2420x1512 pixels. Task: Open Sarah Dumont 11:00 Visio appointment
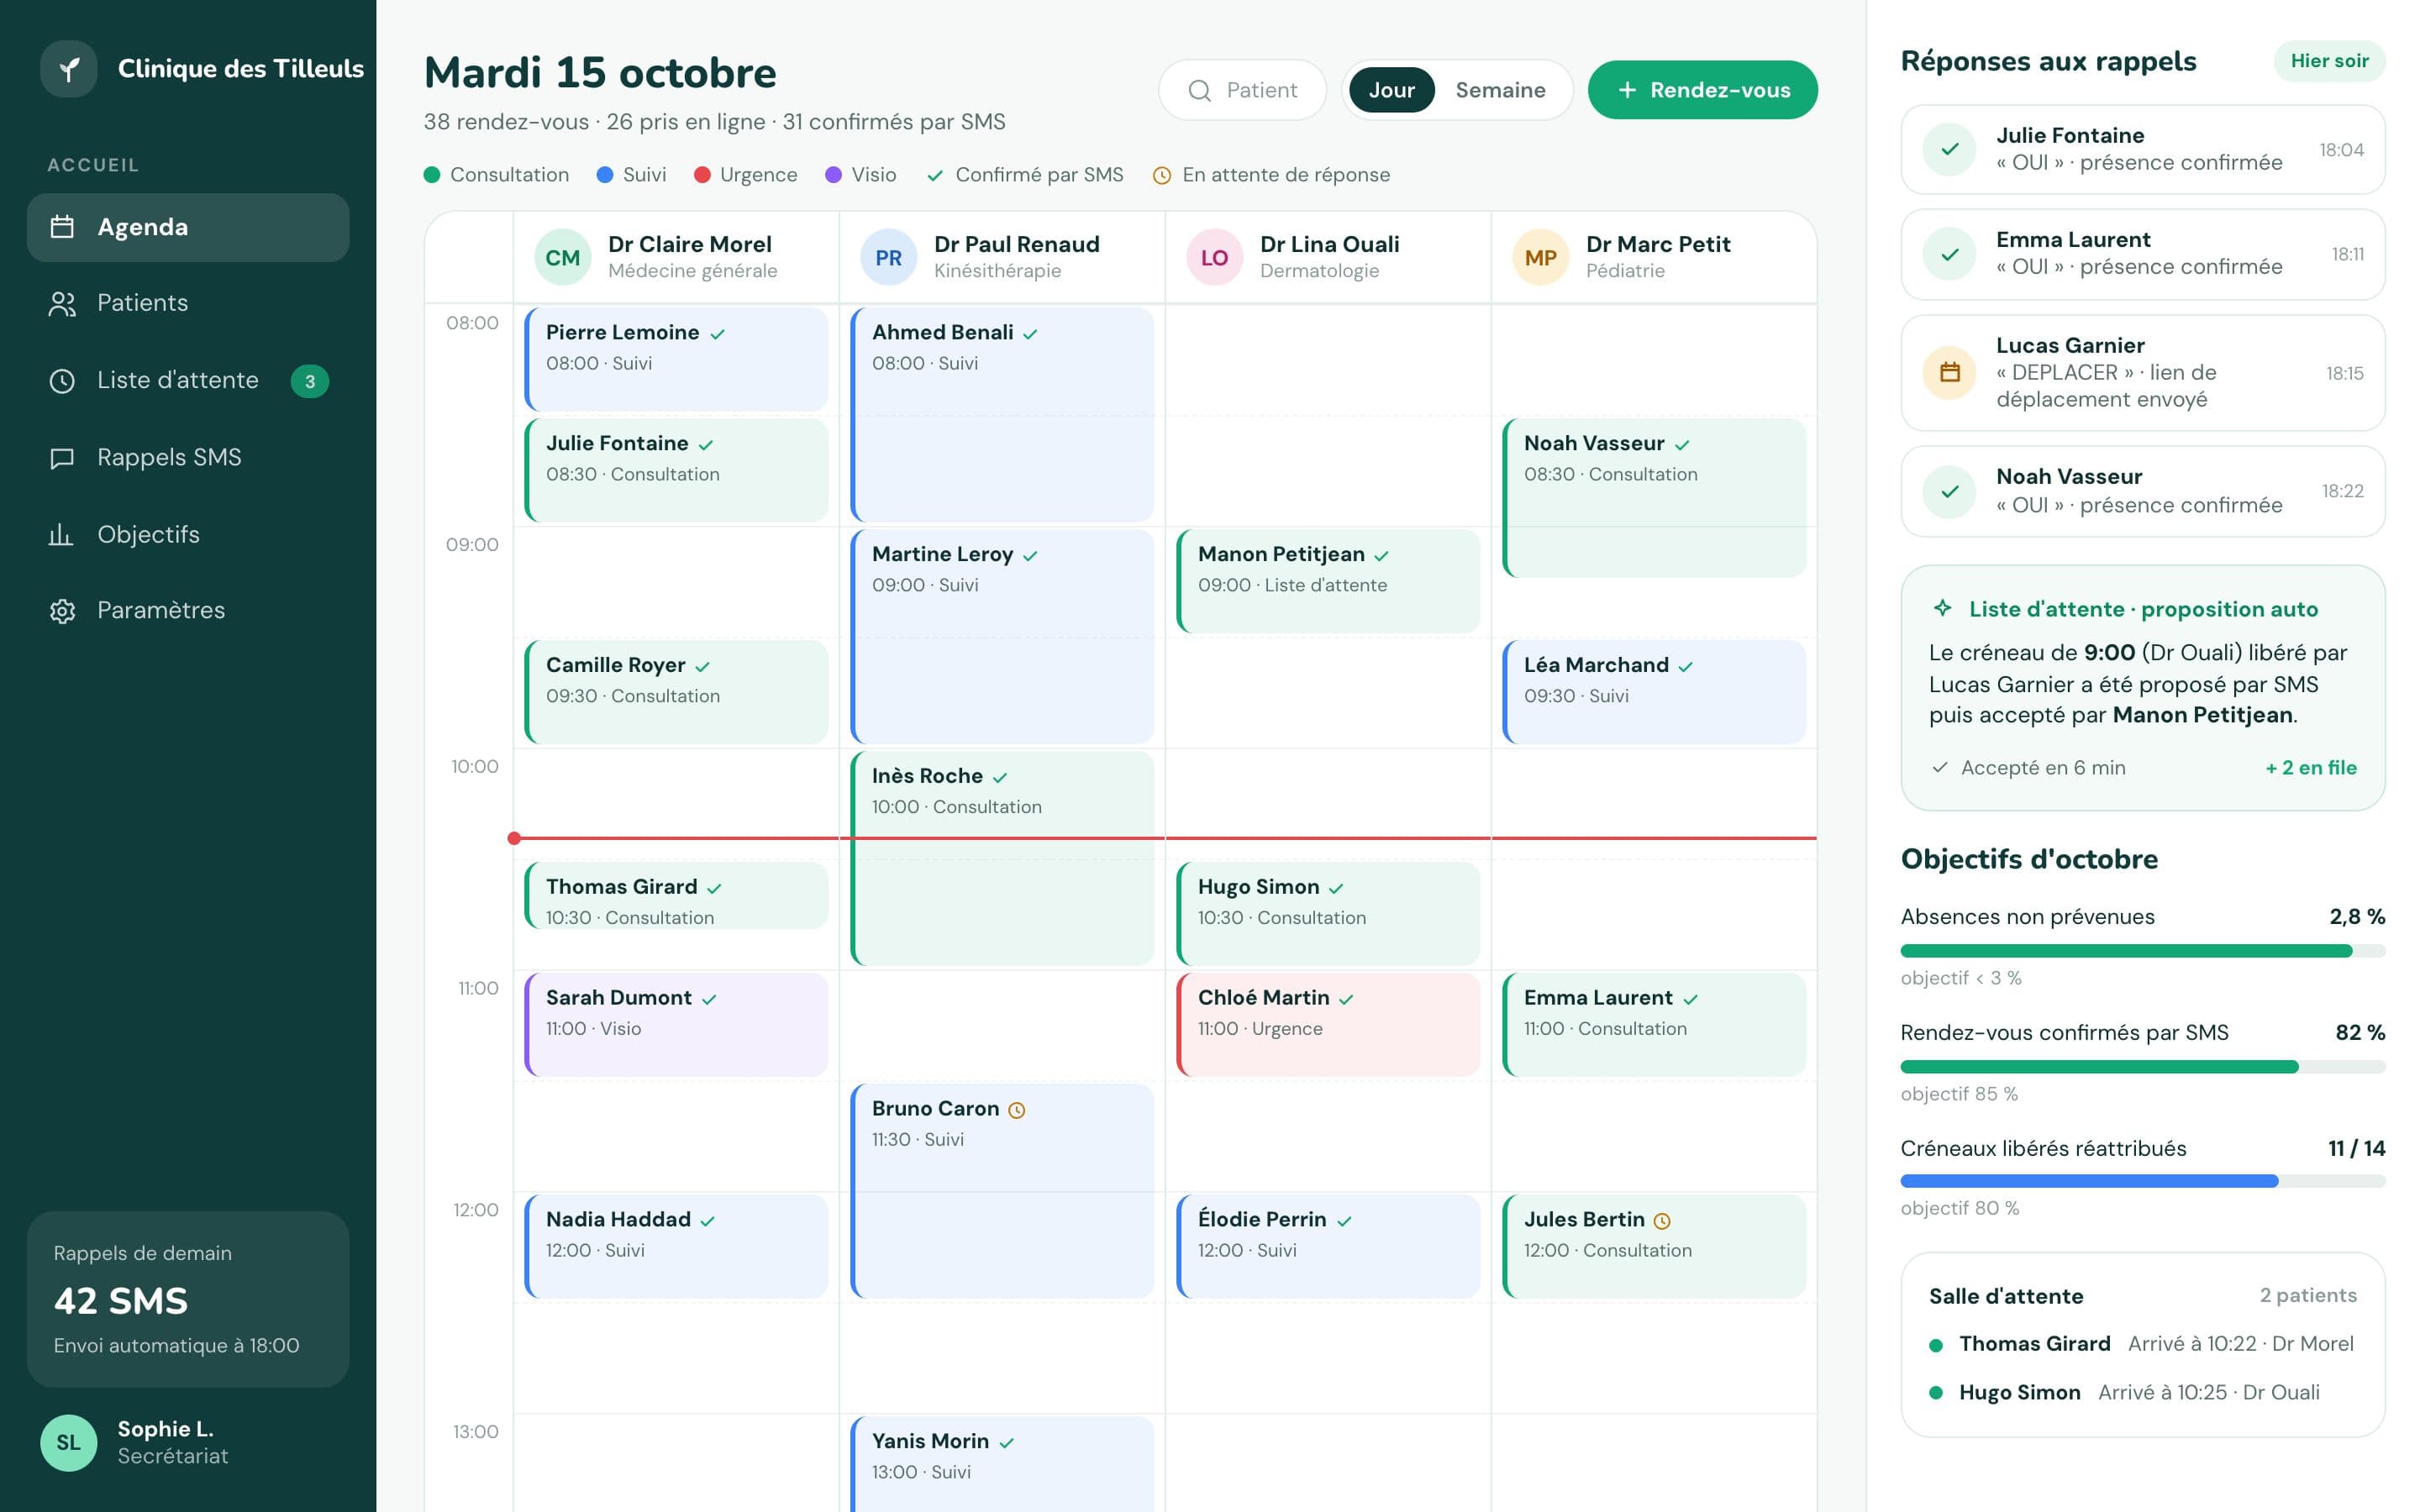click(676, 1024)
